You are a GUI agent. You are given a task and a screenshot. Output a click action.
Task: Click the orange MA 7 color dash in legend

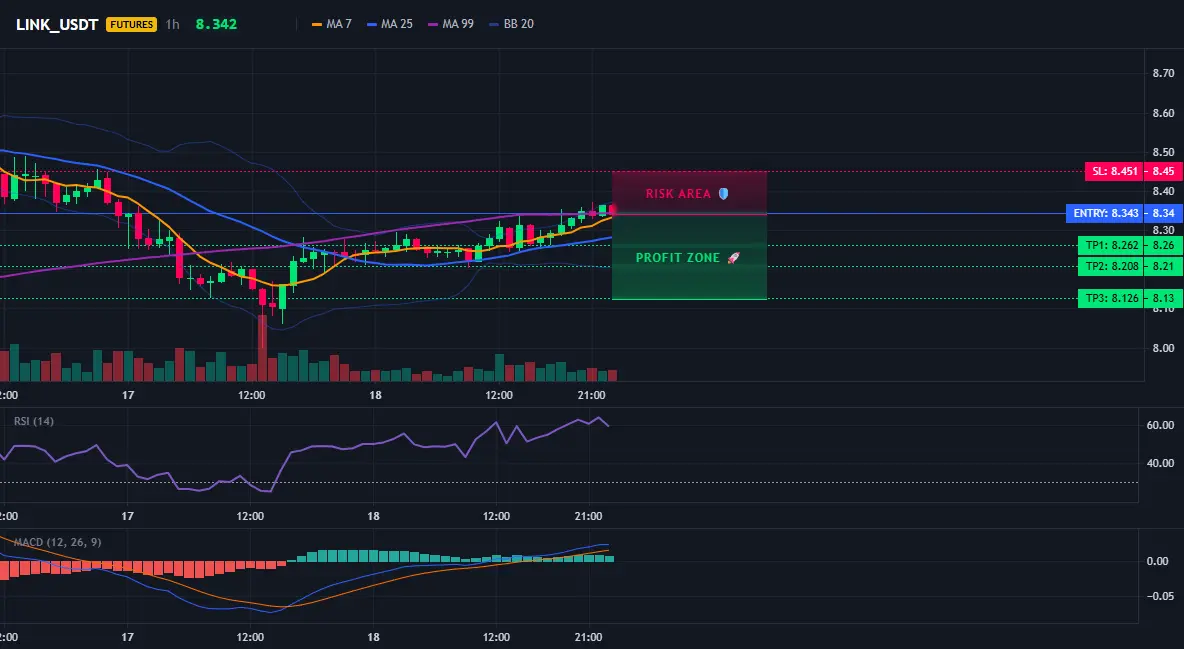point(317,24)
